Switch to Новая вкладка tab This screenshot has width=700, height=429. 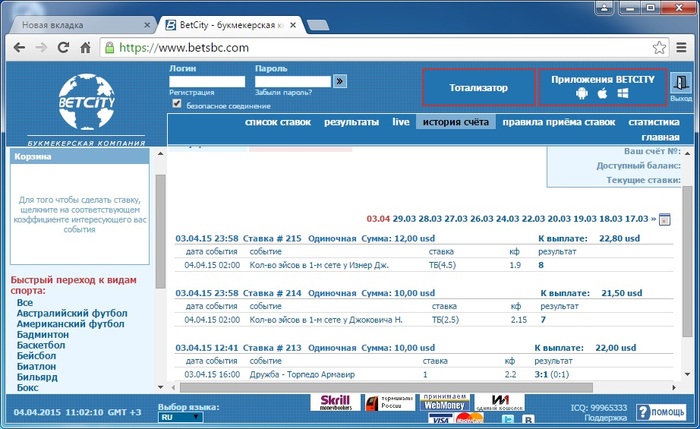(82, 25)
